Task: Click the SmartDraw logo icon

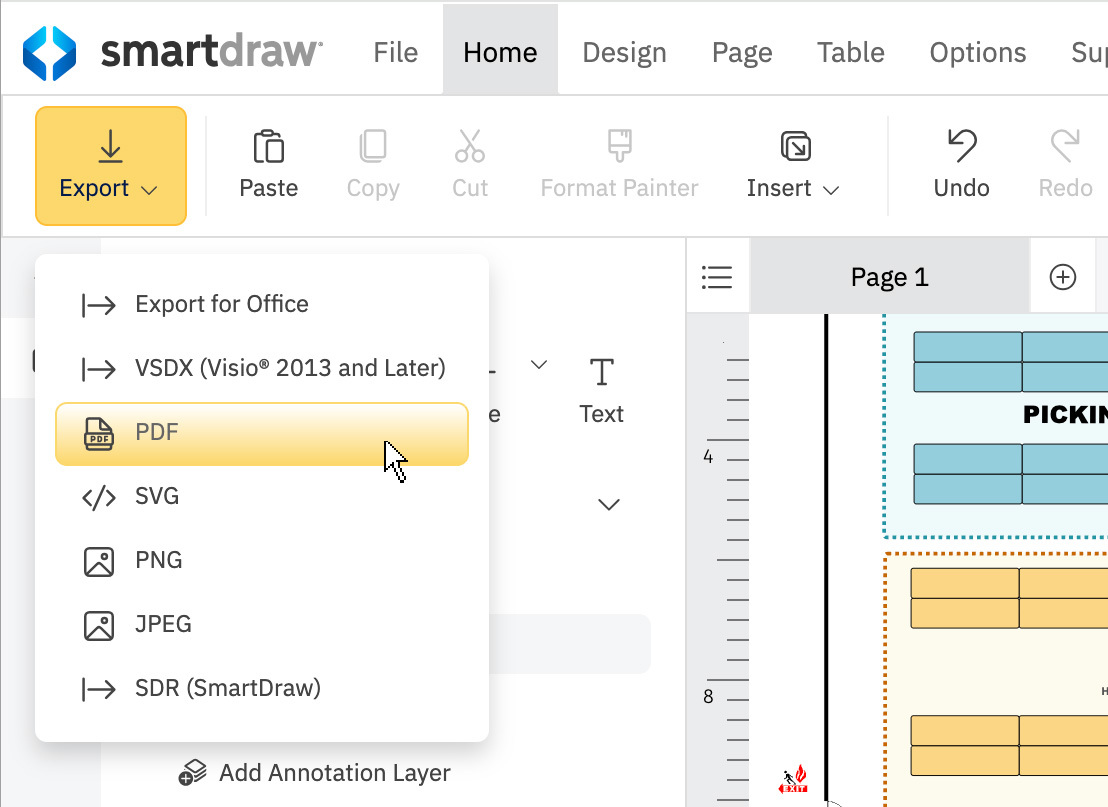Action: pos(49,53)
